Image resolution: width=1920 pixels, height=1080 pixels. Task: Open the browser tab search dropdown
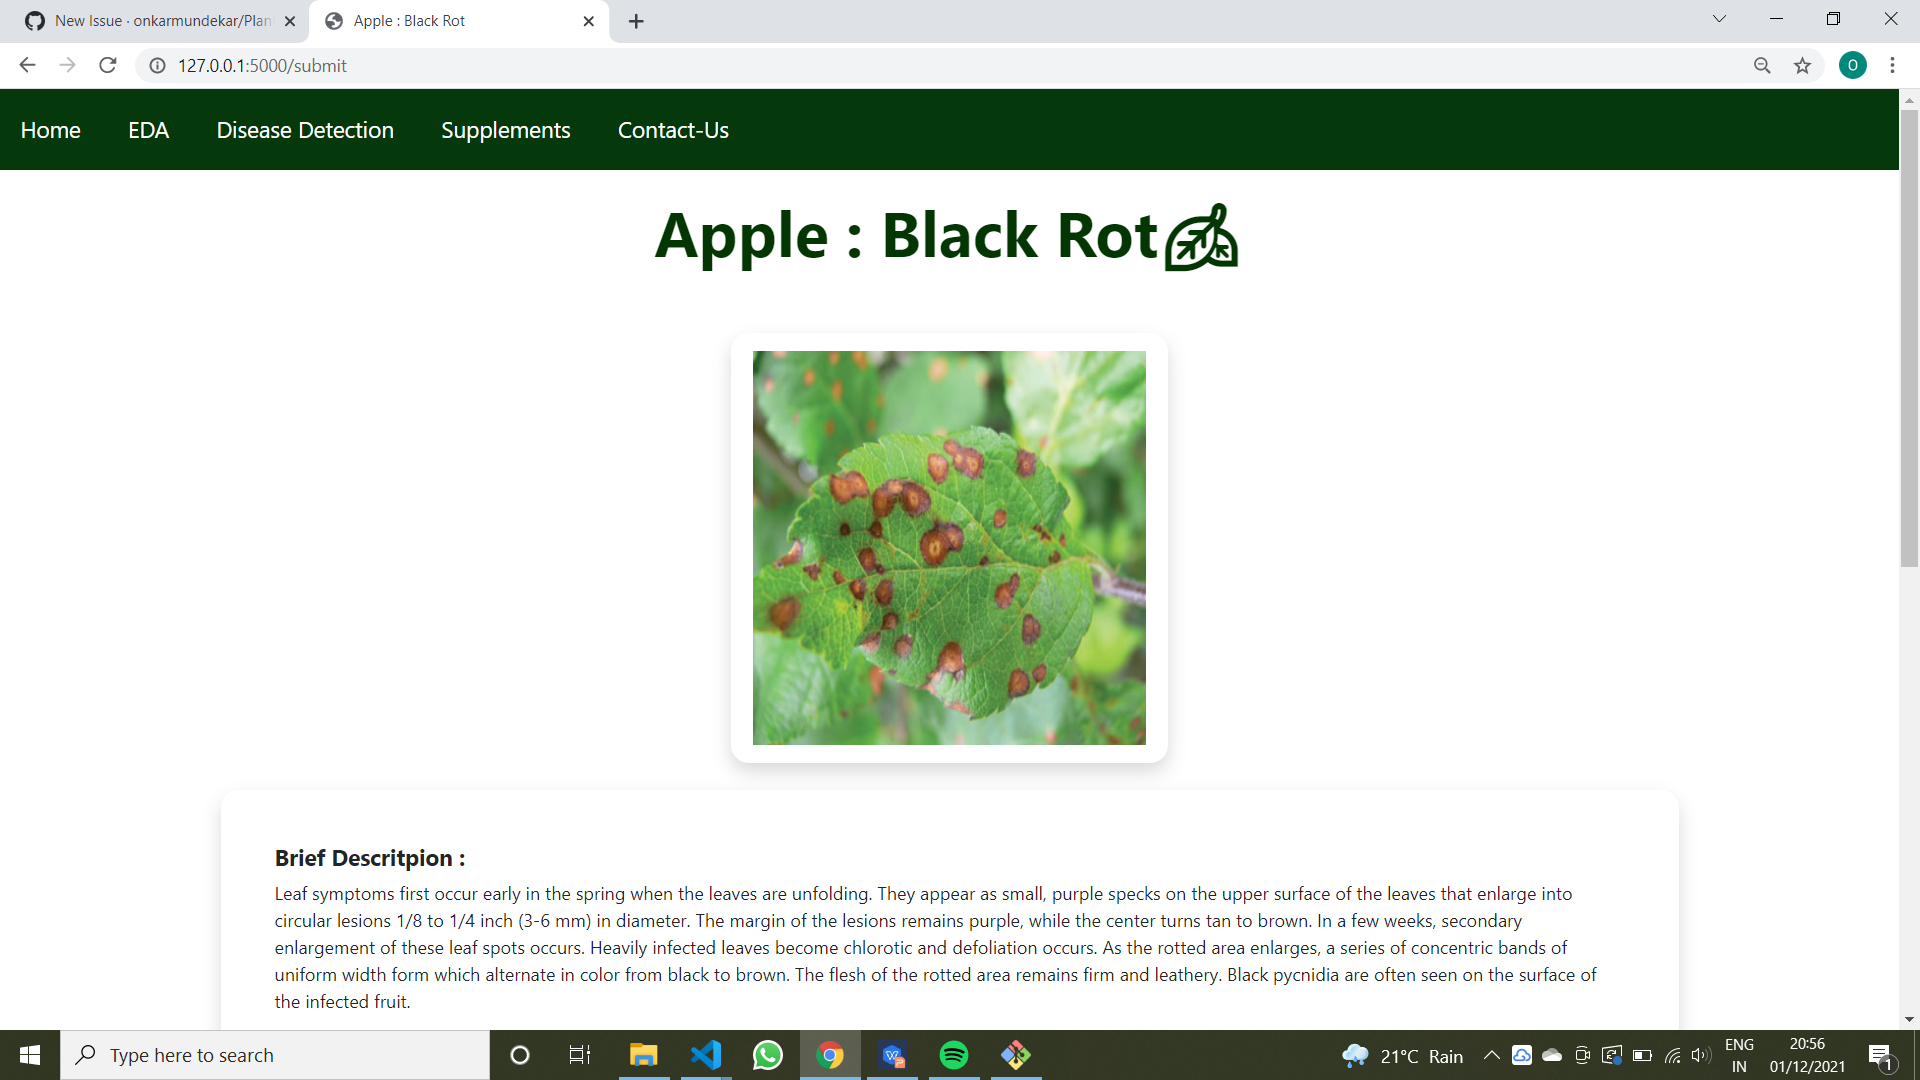coord(1720,19)
